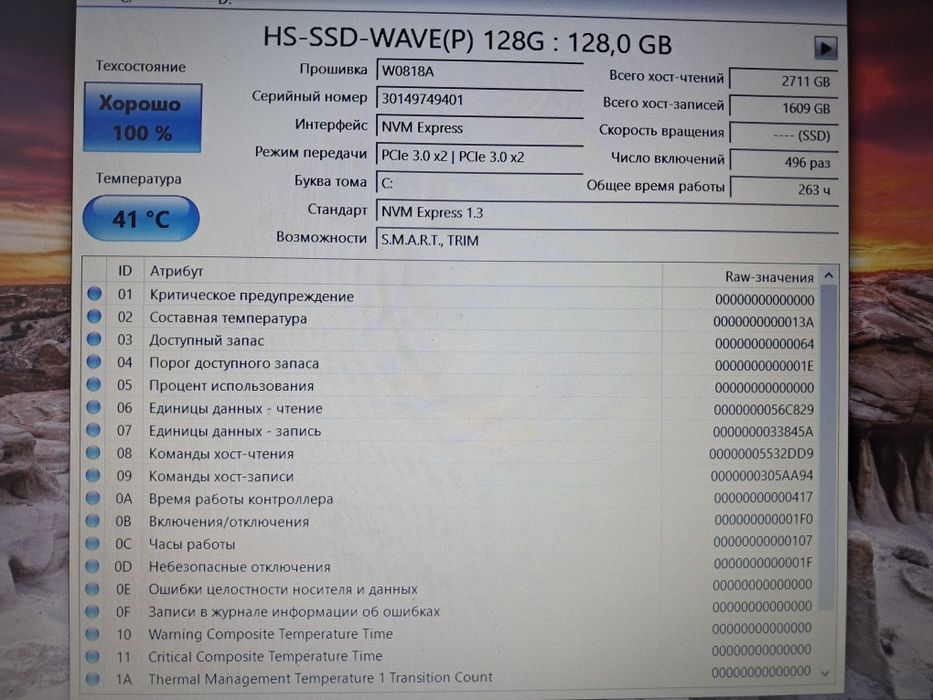
Task: Select serial number field 30149749401
Action: pyautogui.click(x=480, y=99)
